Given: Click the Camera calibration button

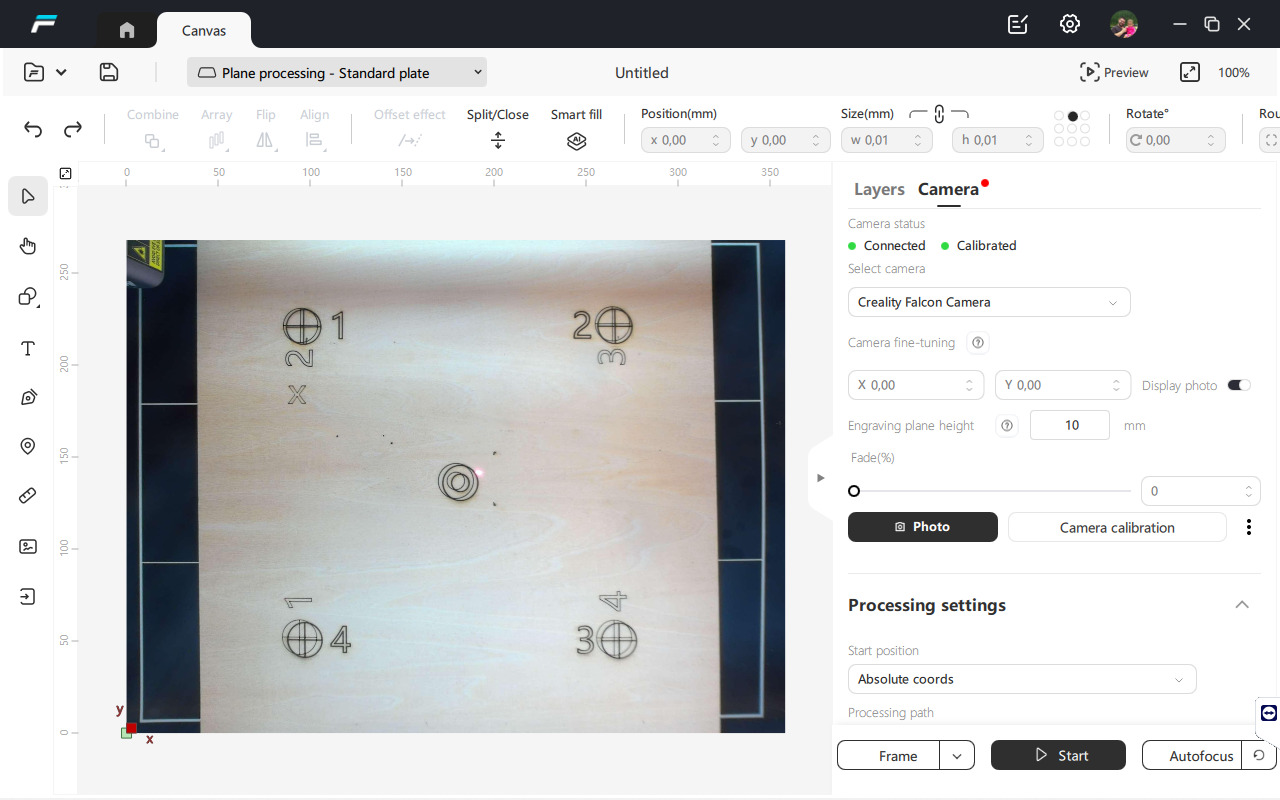Looking at the screenshot, I should pyautogui.click(x=1116, y=527).
